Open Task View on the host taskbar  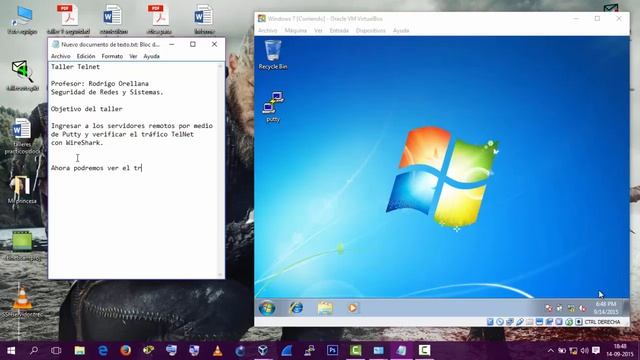[x=56, y=351]
